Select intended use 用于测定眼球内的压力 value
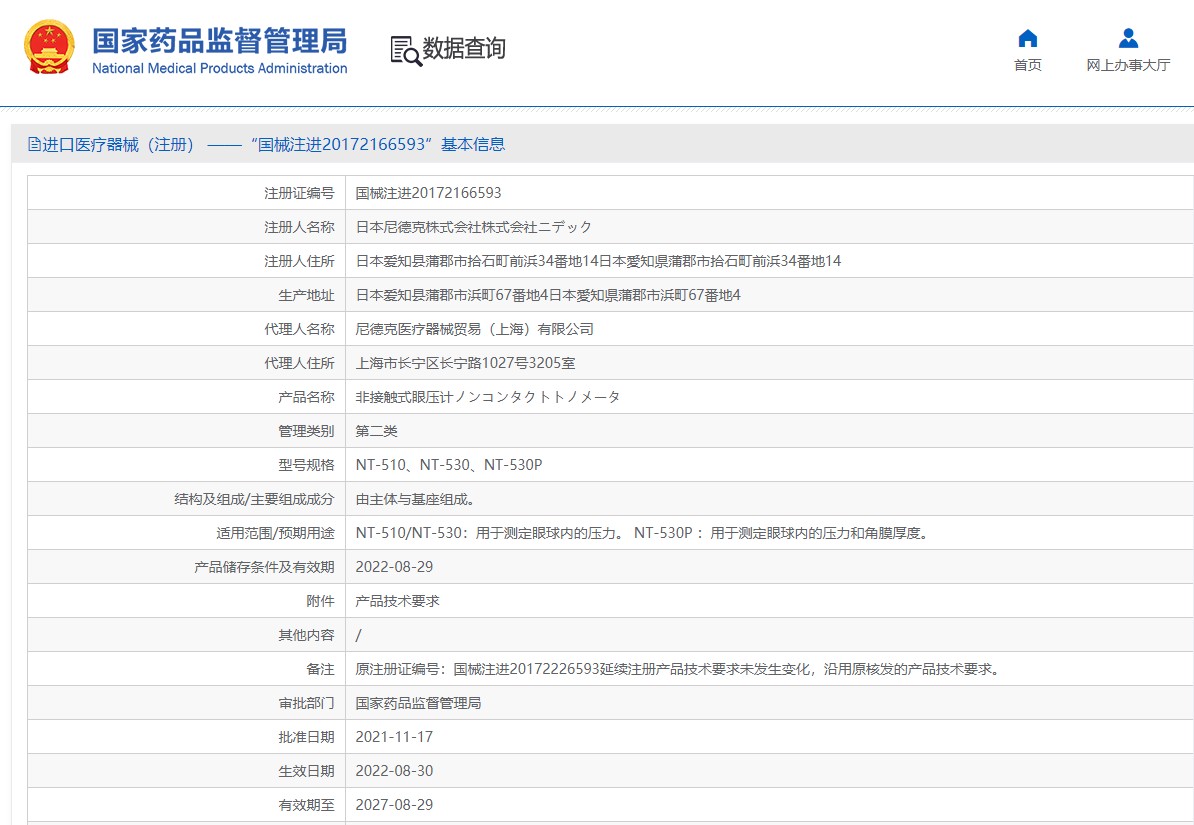Viewport: 1194px width, 825px height. pos(644,532)
